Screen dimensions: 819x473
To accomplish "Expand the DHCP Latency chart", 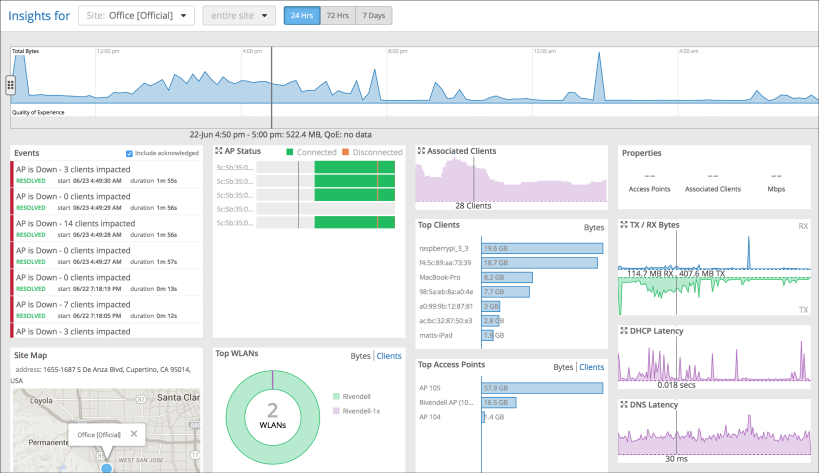I will [624, 330].
